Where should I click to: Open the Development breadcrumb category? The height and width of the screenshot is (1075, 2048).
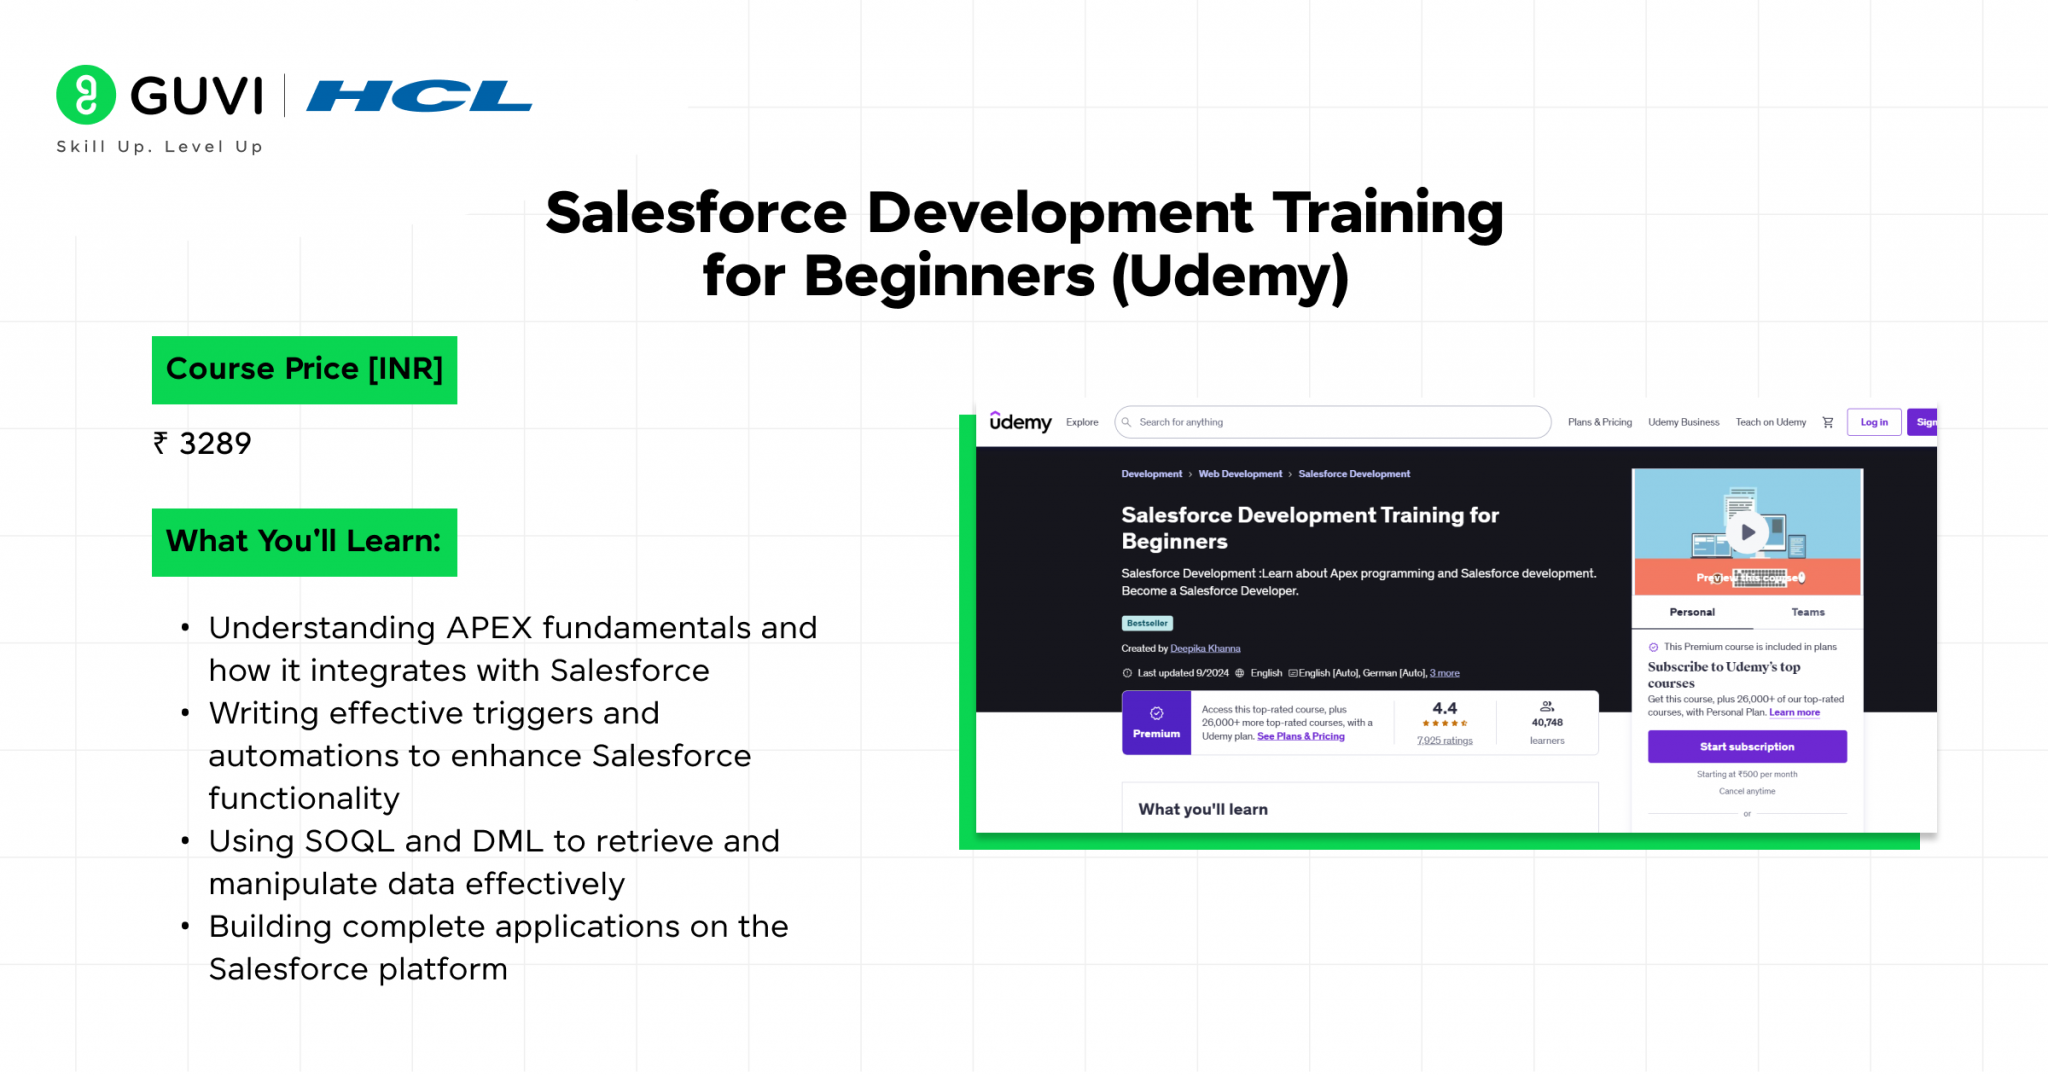(1151, 473)
